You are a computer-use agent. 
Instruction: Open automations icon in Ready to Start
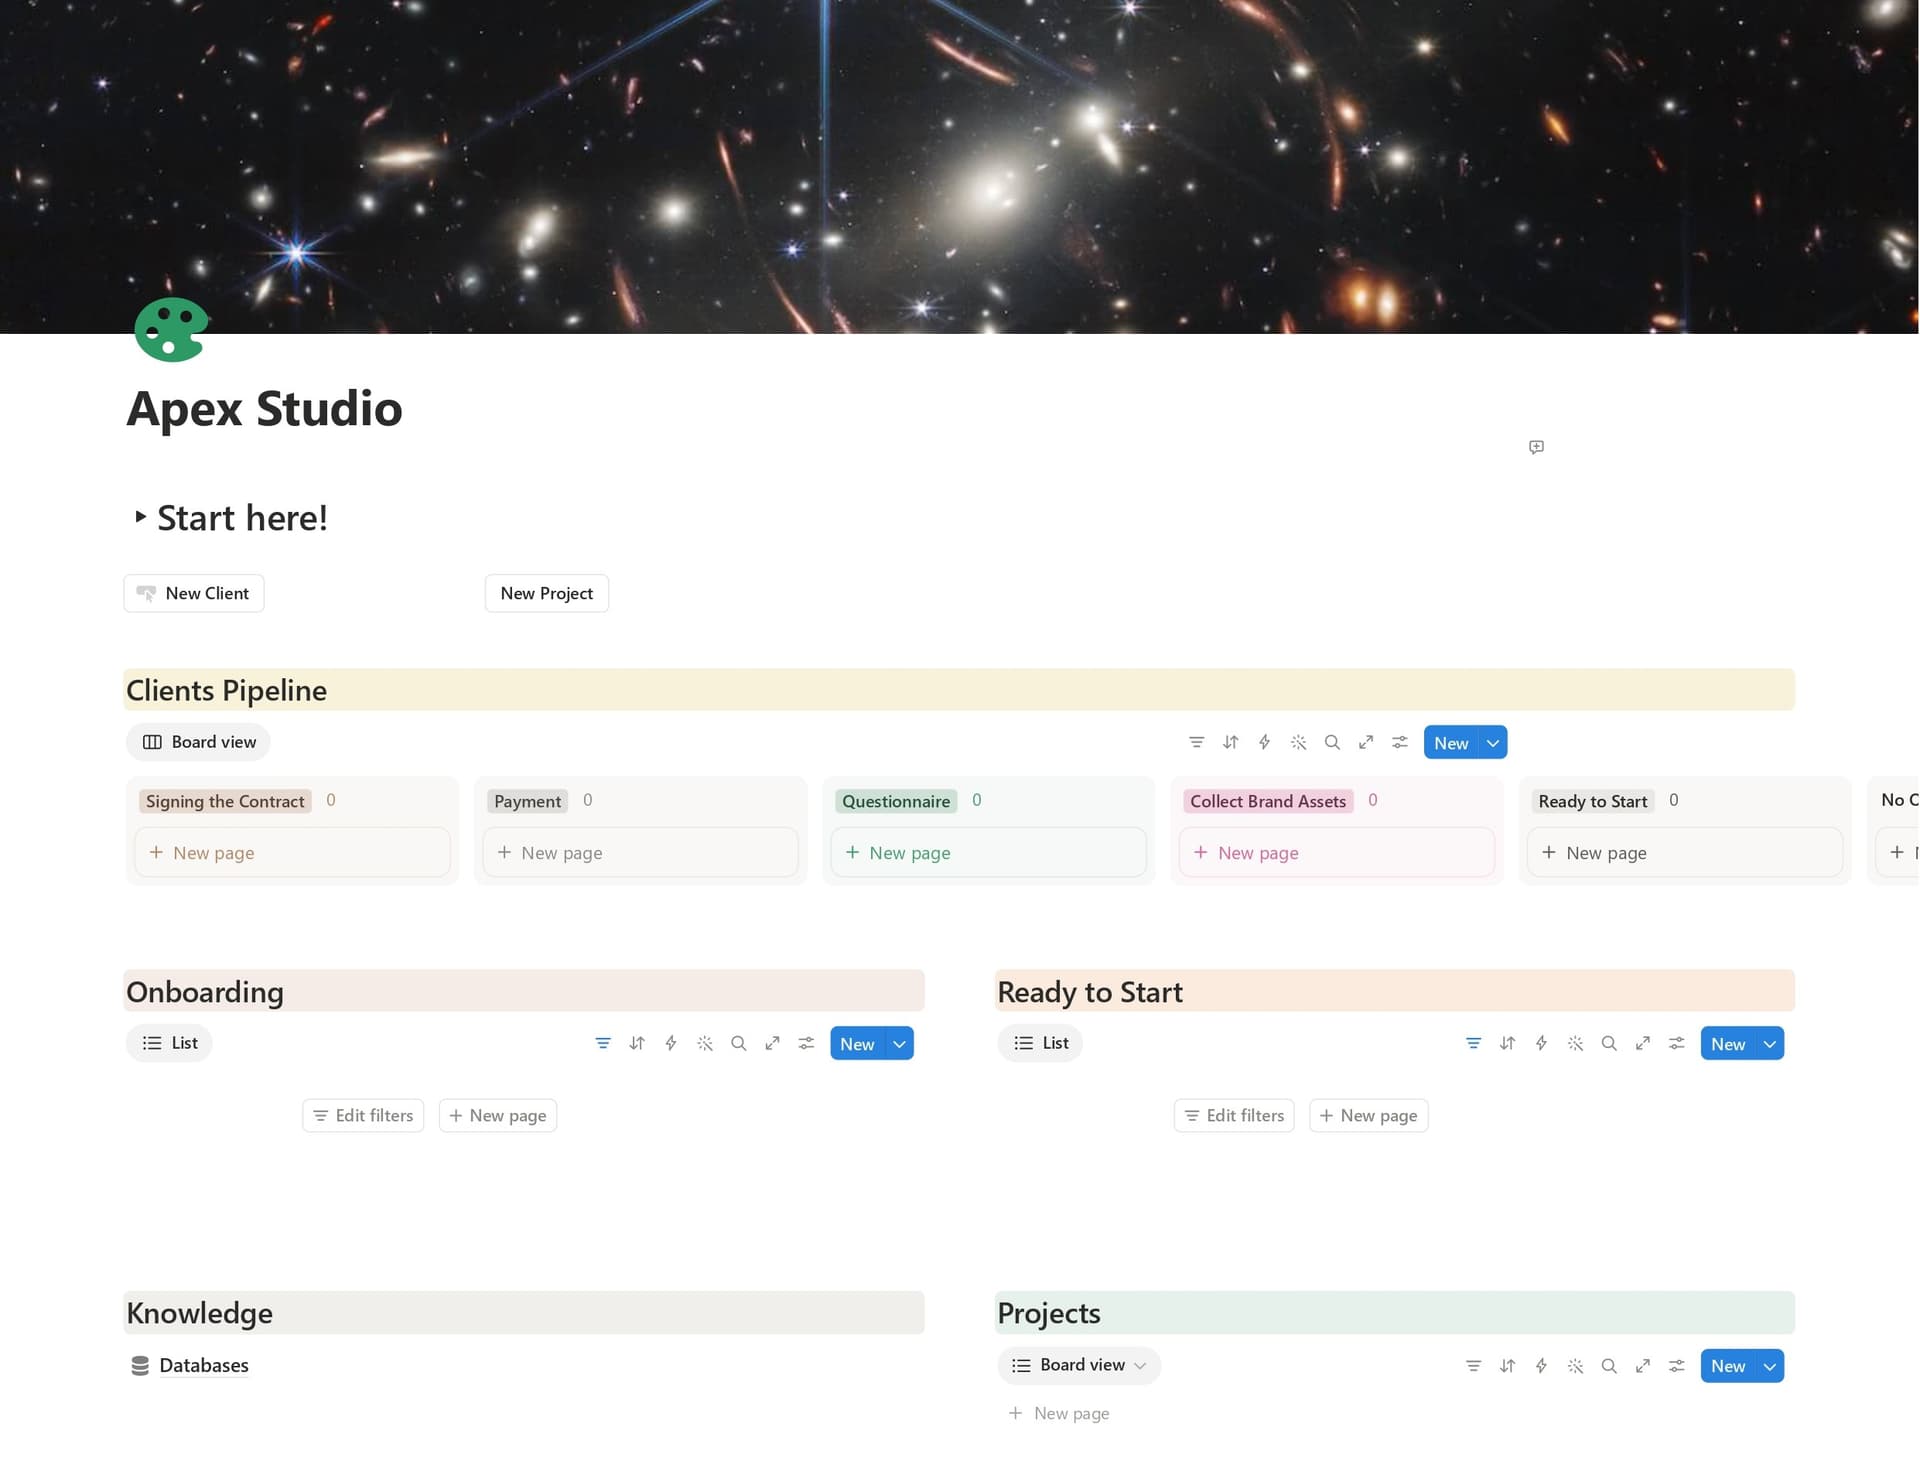coord(1541,1043)
